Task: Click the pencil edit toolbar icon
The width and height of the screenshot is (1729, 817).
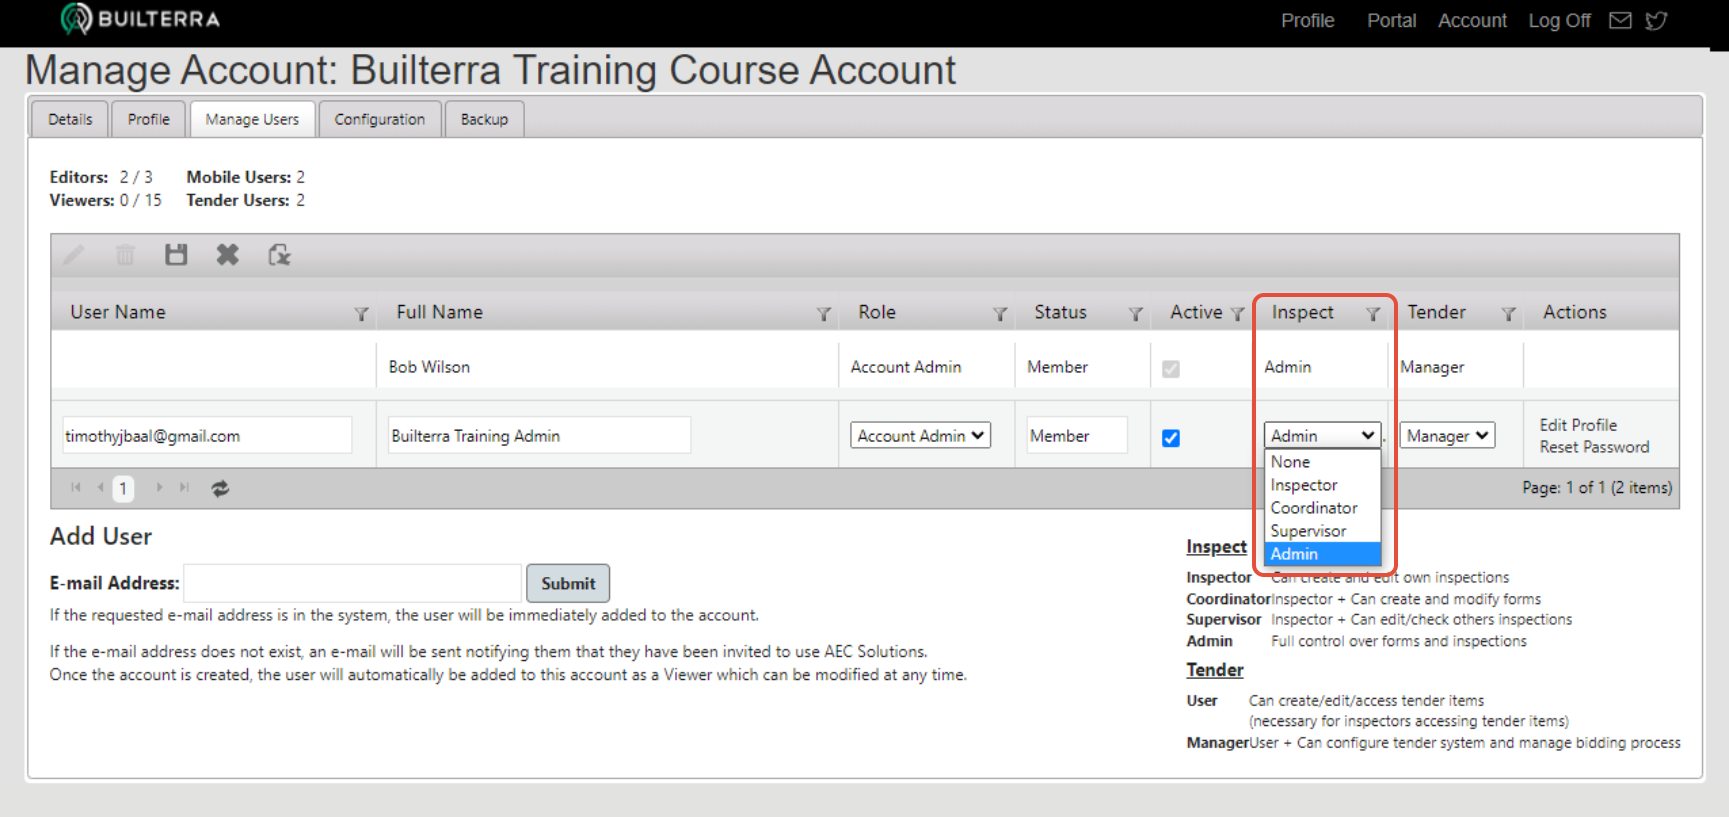Action: (x=74, y=255)
